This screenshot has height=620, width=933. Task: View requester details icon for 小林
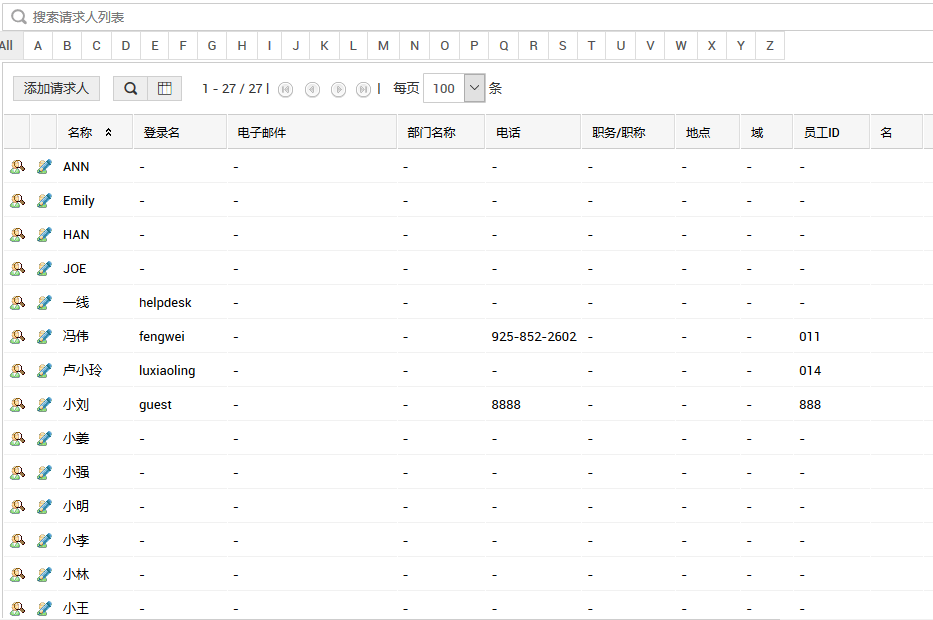17,574
